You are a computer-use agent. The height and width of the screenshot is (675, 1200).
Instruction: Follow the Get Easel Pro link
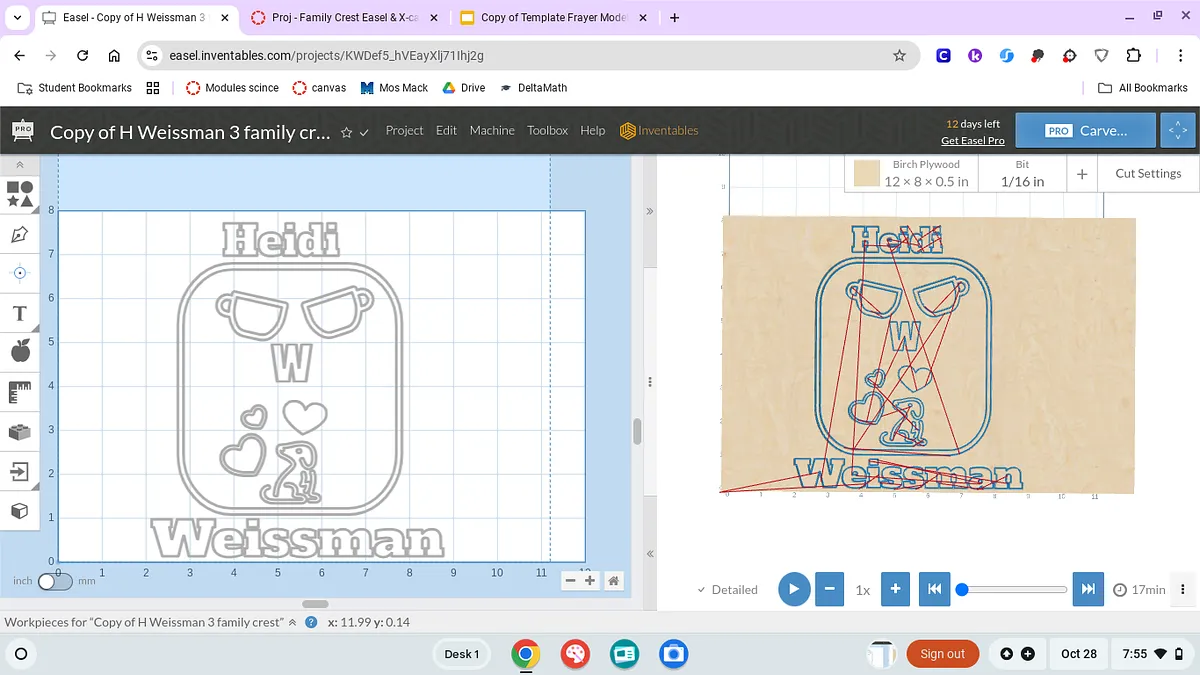pyautogui.click(x=972, y=141)
